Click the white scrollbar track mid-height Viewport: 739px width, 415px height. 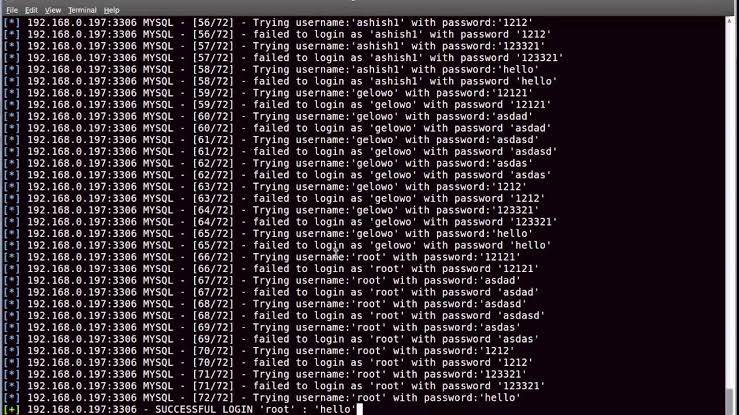(x=729, y=207)
